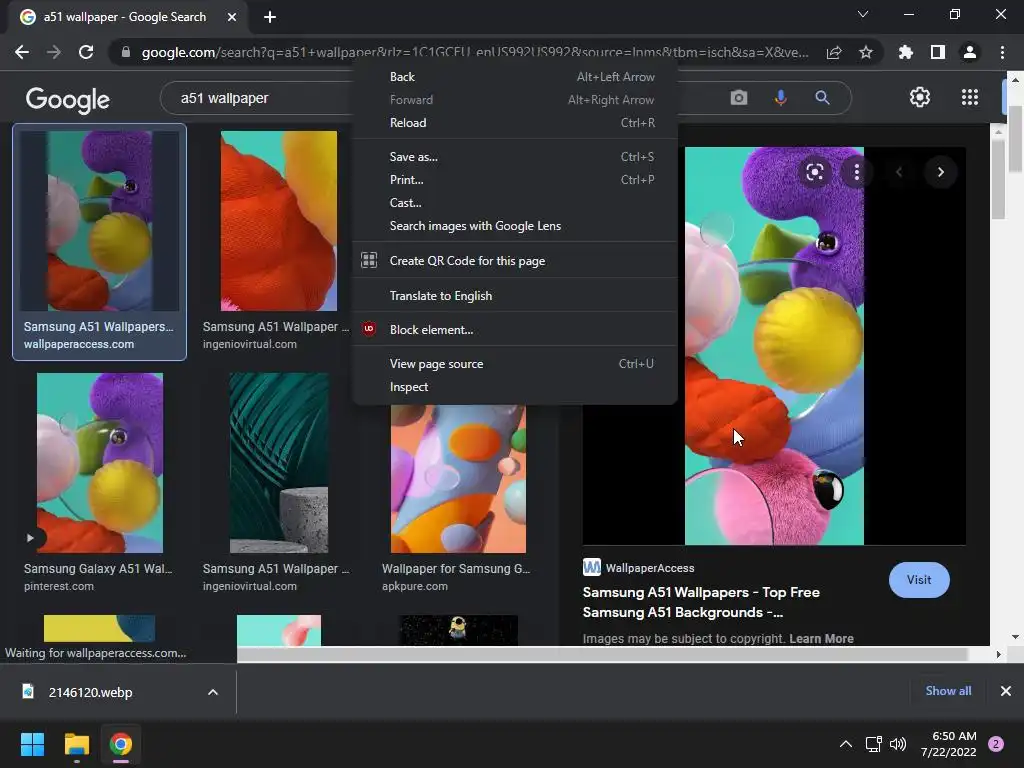The width and height of the screenshot is (1024, 768).
Task: Go to previous image in preview
Action: pos(899,172)
